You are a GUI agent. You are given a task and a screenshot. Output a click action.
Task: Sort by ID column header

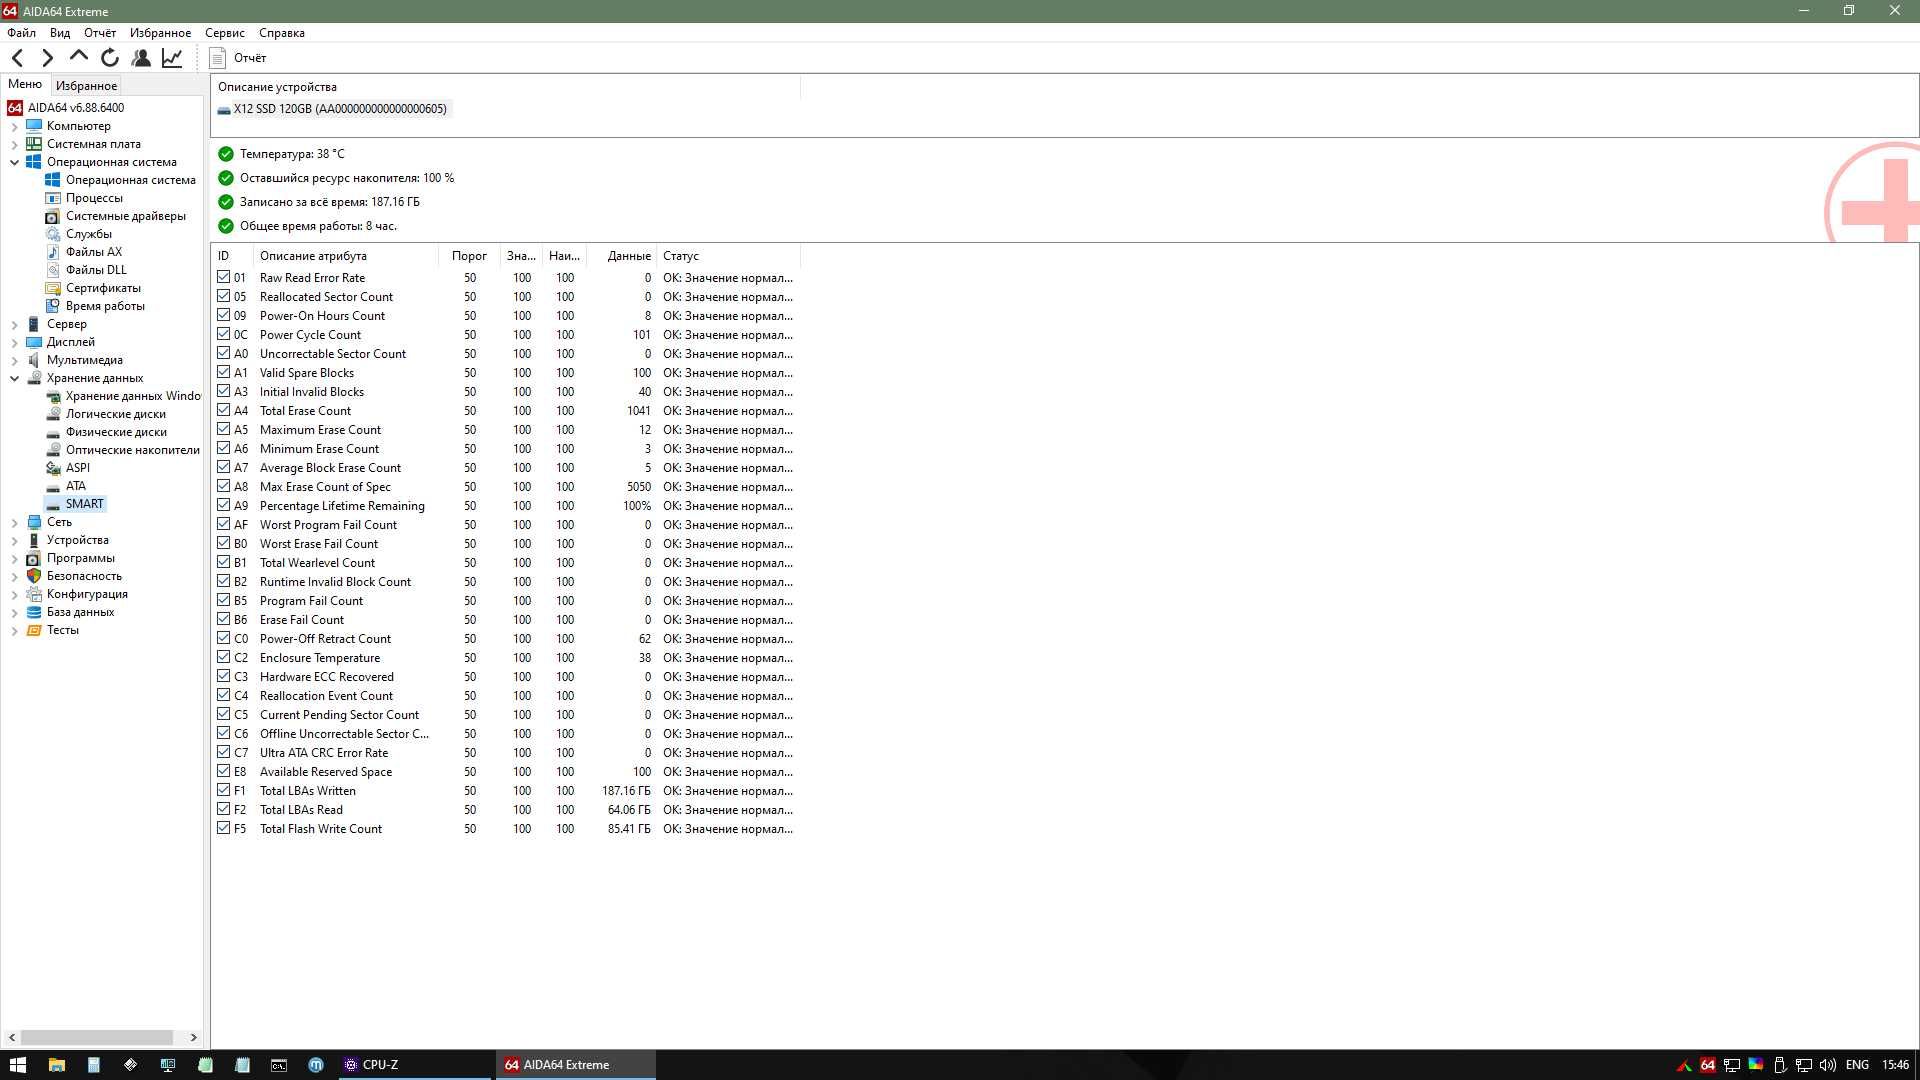point(232,256)
